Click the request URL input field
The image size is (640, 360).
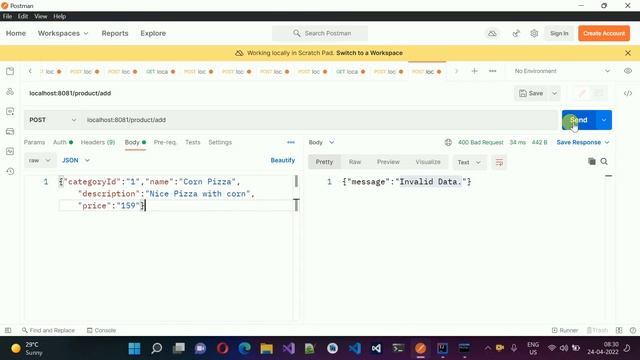coord(320,120)
